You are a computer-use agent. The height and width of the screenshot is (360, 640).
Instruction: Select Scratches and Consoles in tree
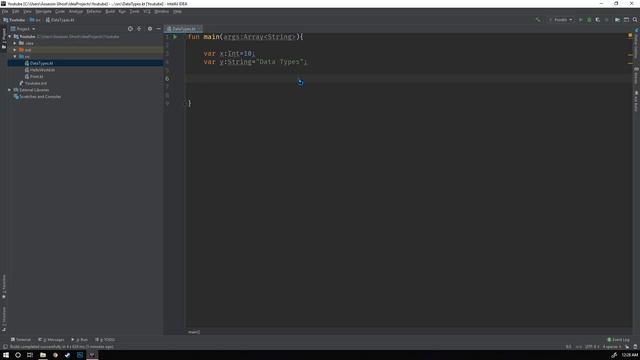(40, 97)
